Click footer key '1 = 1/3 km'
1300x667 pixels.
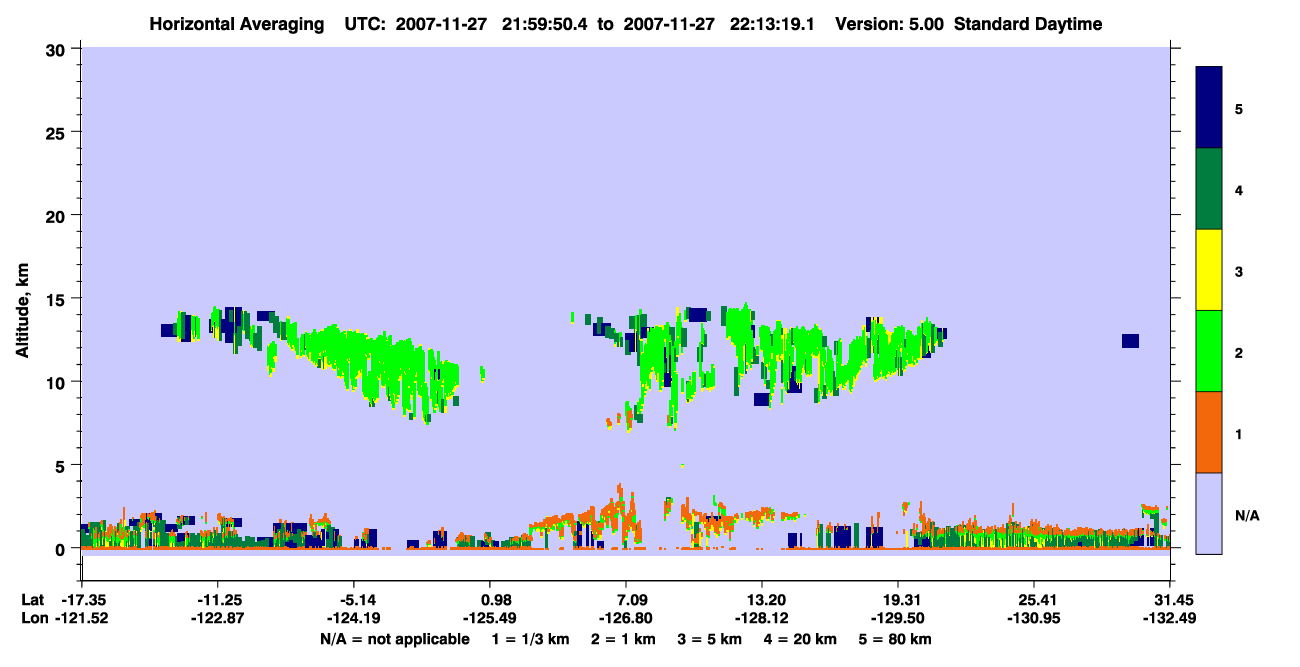point(531,639)
